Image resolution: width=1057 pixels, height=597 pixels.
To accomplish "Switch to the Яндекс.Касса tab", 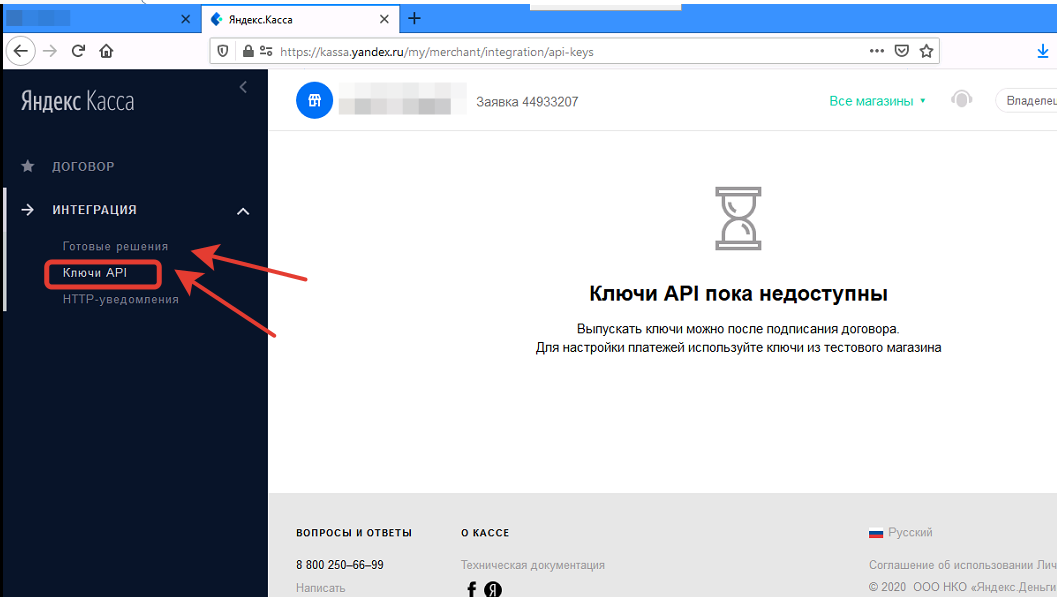I will pyautogui.click(x=301, y=20).
